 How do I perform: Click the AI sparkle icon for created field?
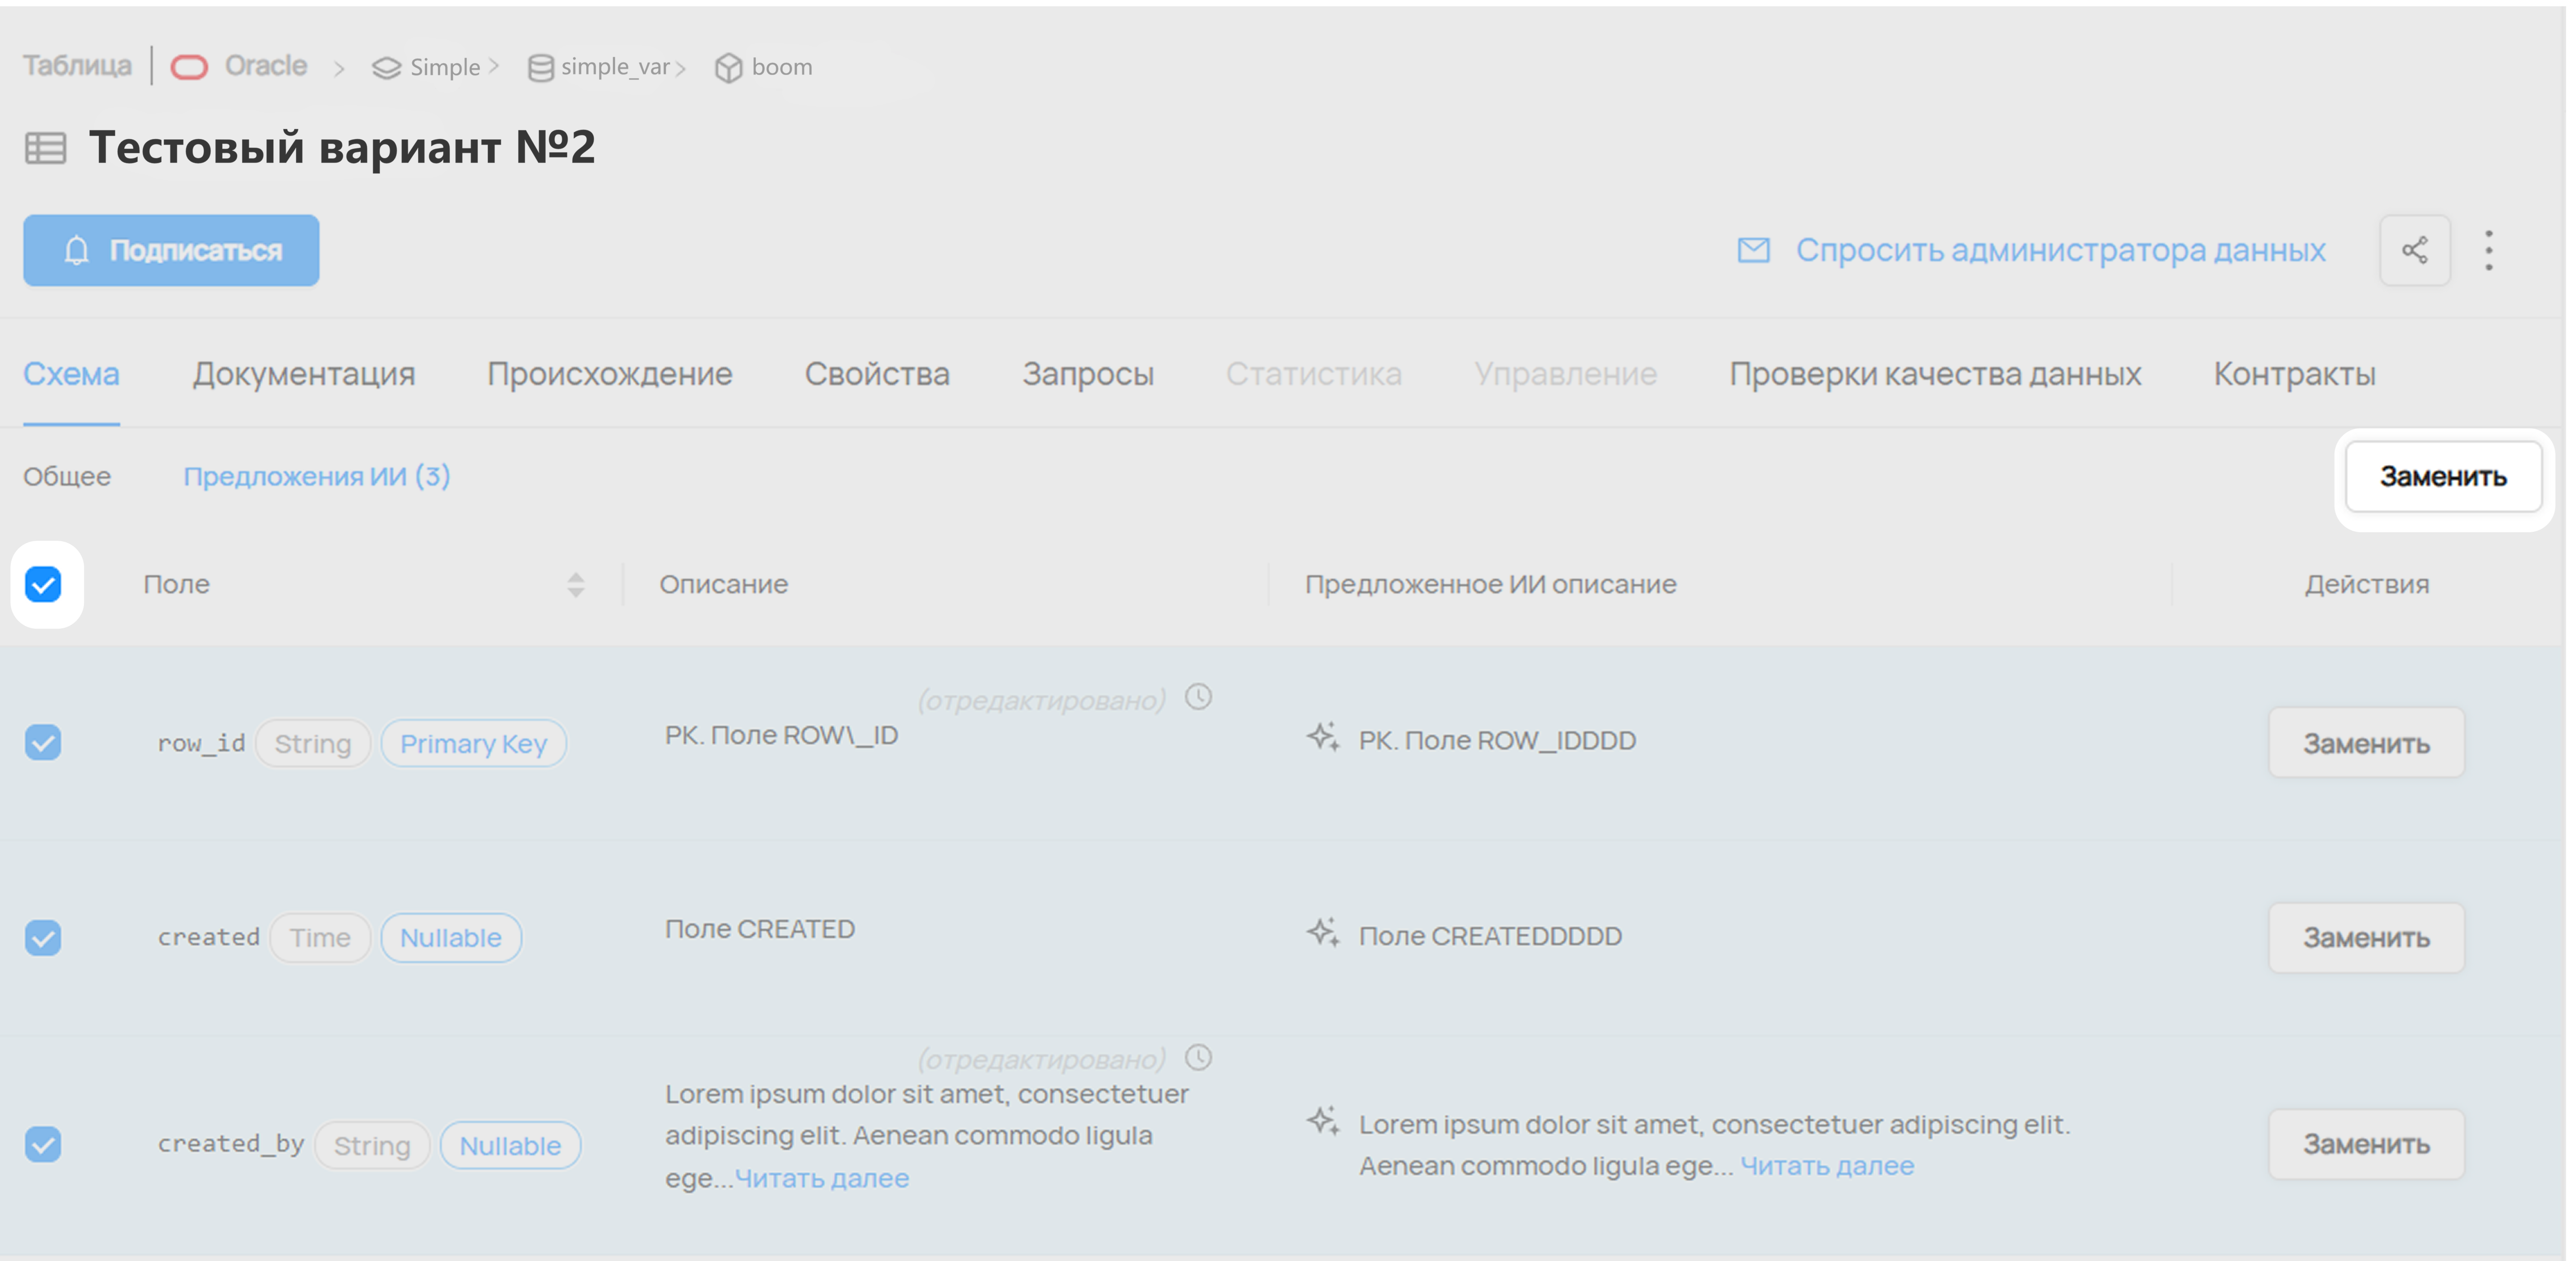click(x=1322, y=933)
